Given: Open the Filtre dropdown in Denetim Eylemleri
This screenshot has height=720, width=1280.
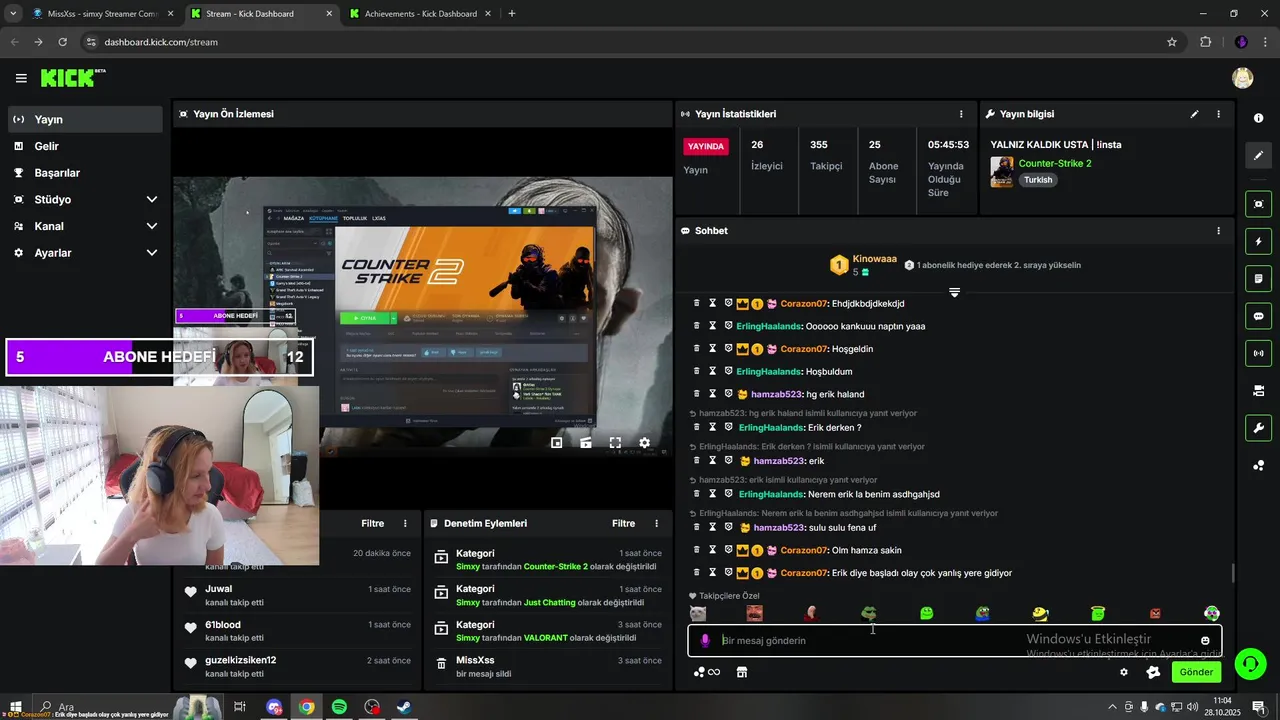Looking at the screenshot, I should tap(623, 523).
